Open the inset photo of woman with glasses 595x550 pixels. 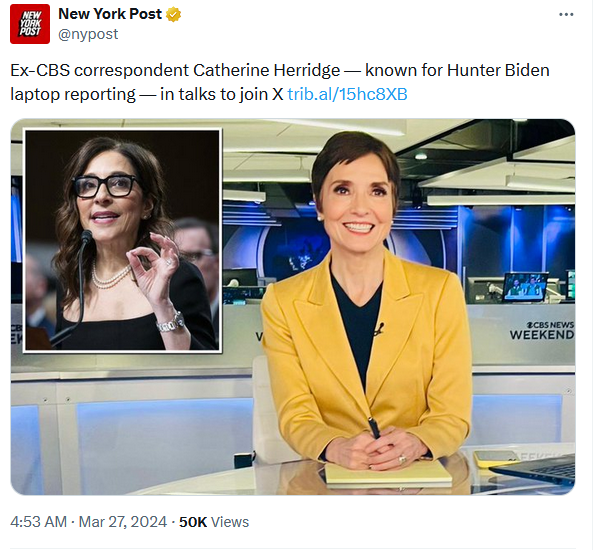[122, 240]
